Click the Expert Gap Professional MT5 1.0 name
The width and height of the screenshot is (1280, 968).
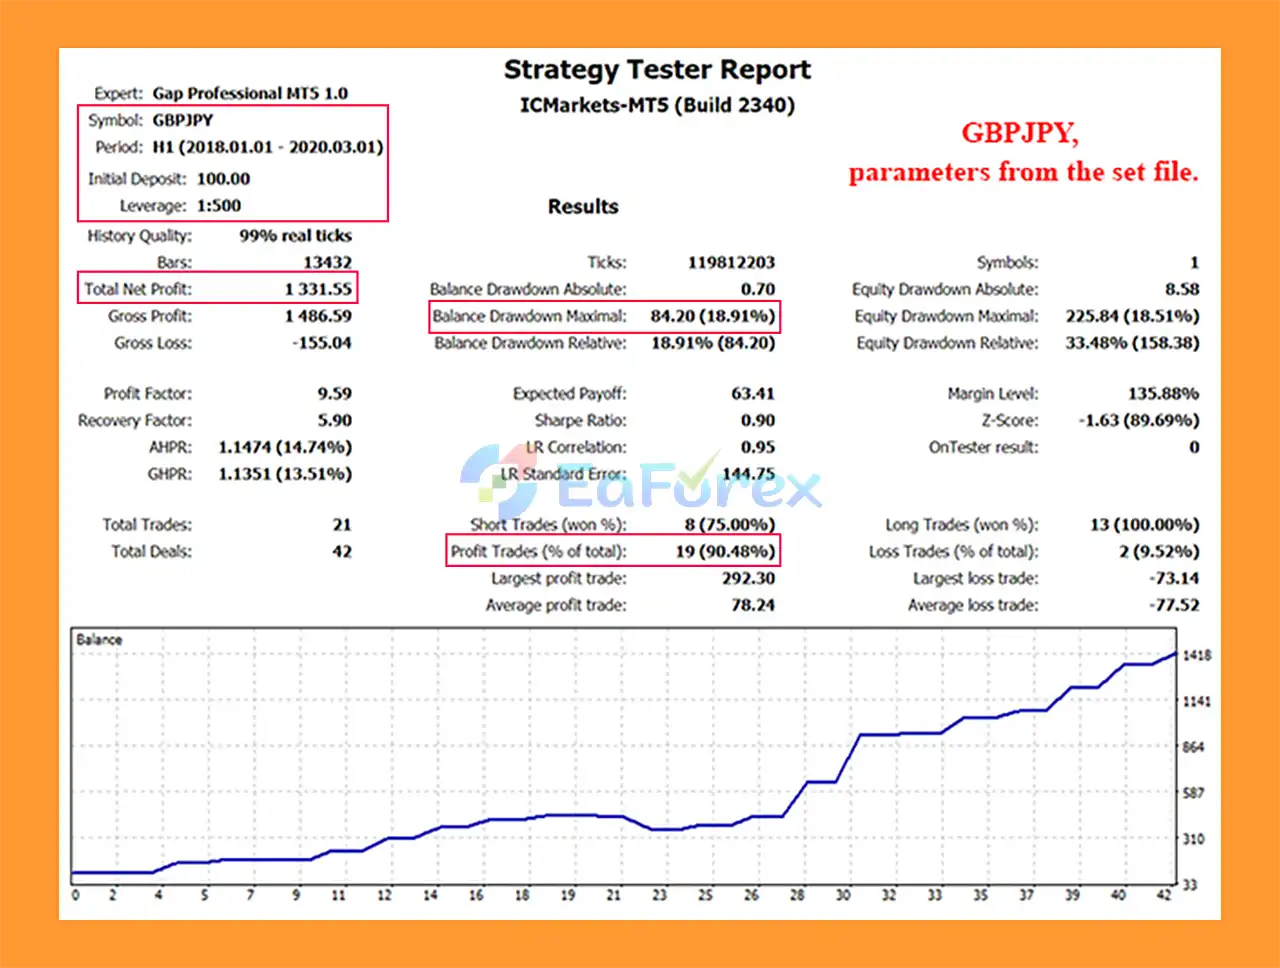click(x=250, y=93)
